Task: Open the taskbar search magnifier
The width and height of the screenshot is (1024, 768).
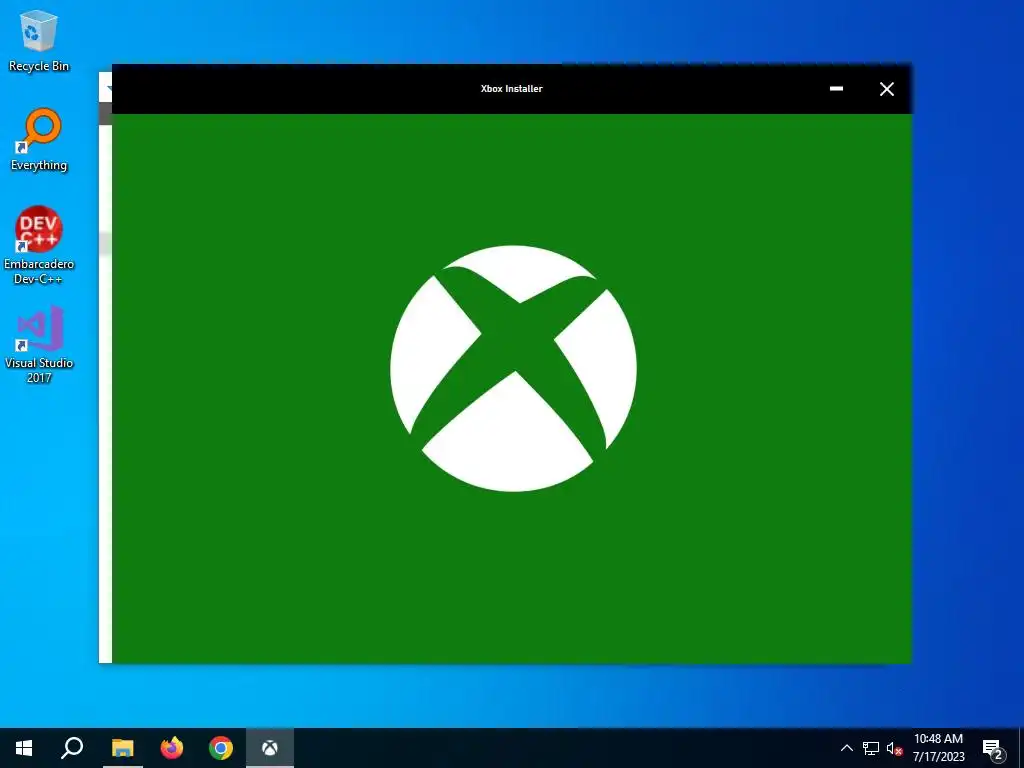Action: (72, 748)
